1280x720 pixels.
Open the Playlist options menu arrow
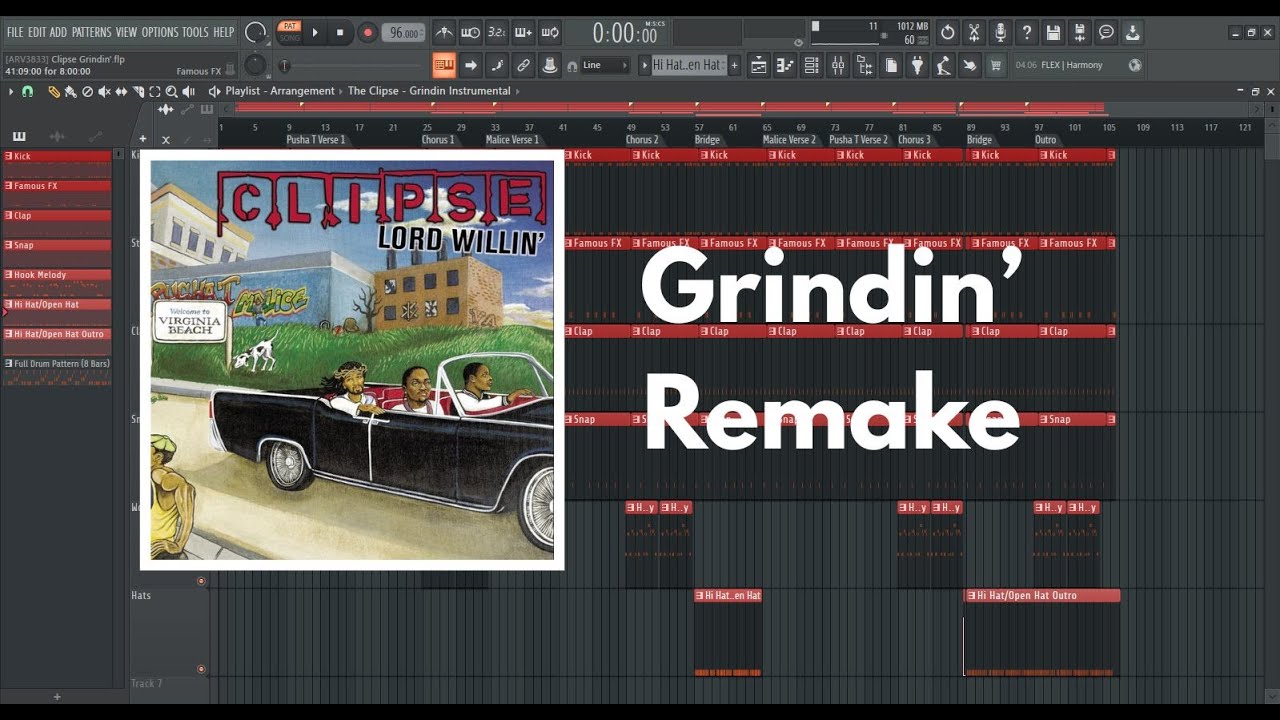(x=11, y=91)
